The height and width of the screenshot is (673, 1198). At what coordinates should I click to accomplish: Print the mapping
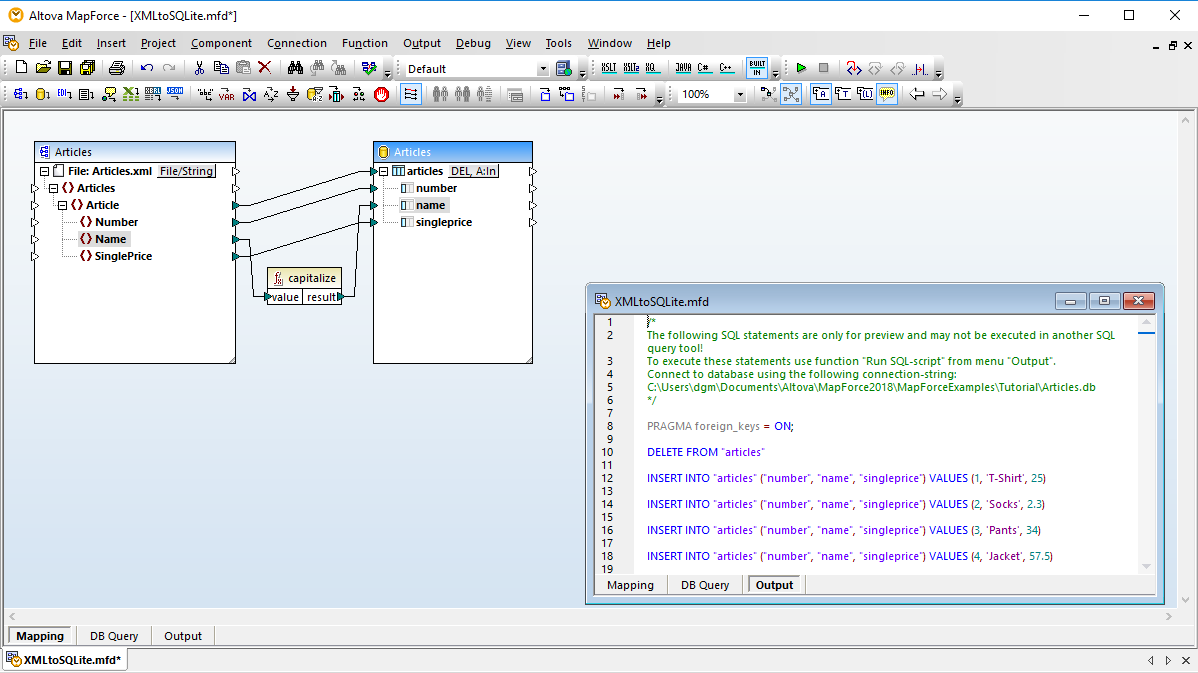116,68
